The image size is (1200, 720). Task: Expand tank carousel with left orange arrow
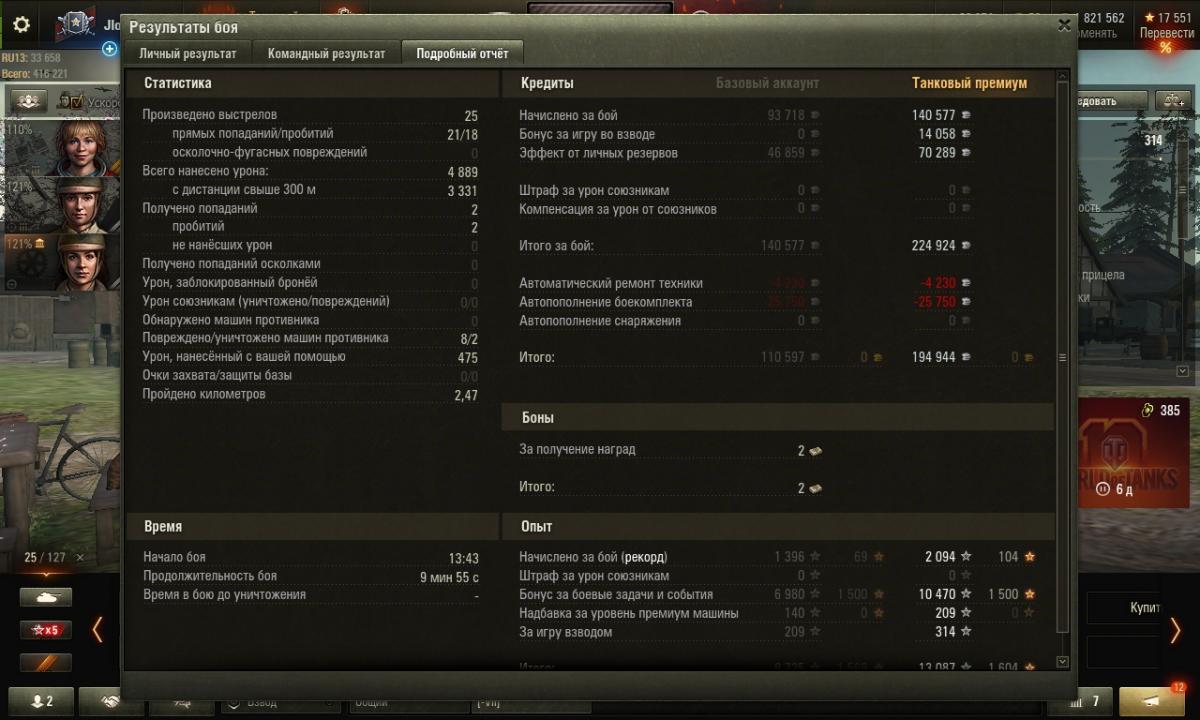98,629
